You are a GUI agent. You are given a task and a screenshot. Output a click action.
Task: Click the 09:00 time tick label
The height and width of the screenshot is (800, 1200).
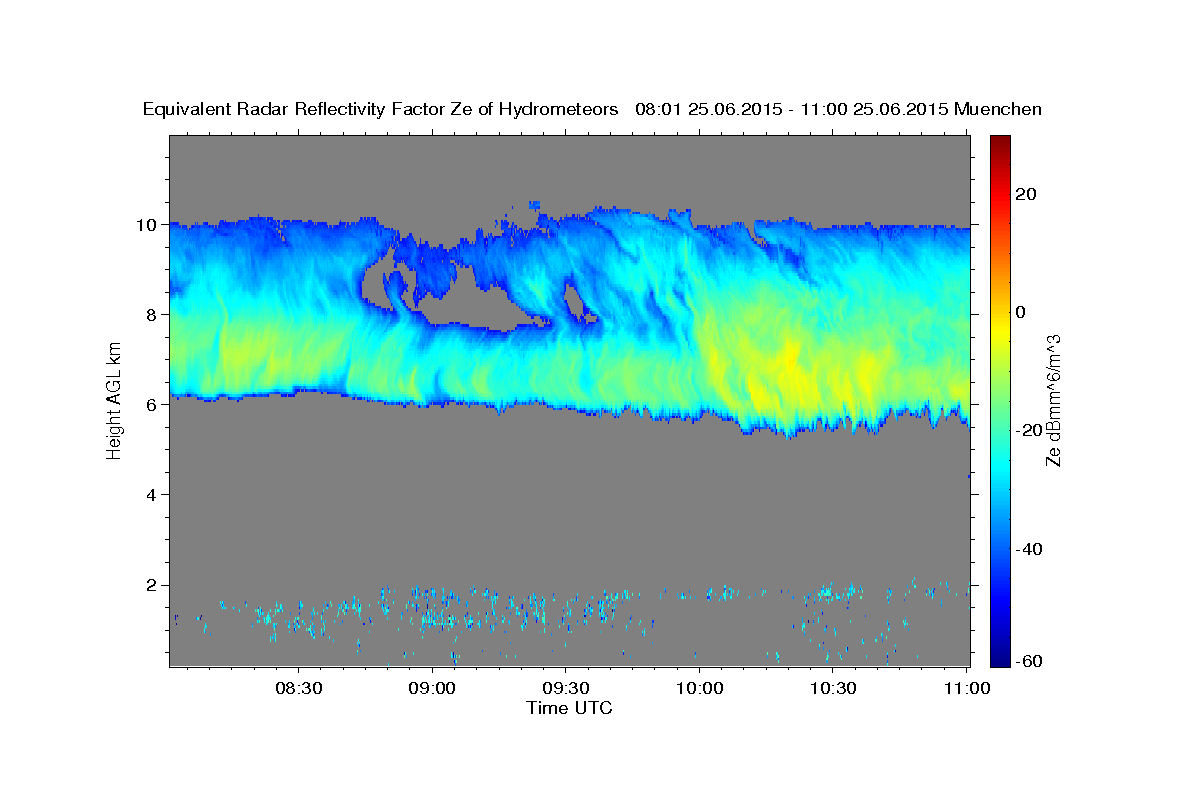[x=433, y=689]
